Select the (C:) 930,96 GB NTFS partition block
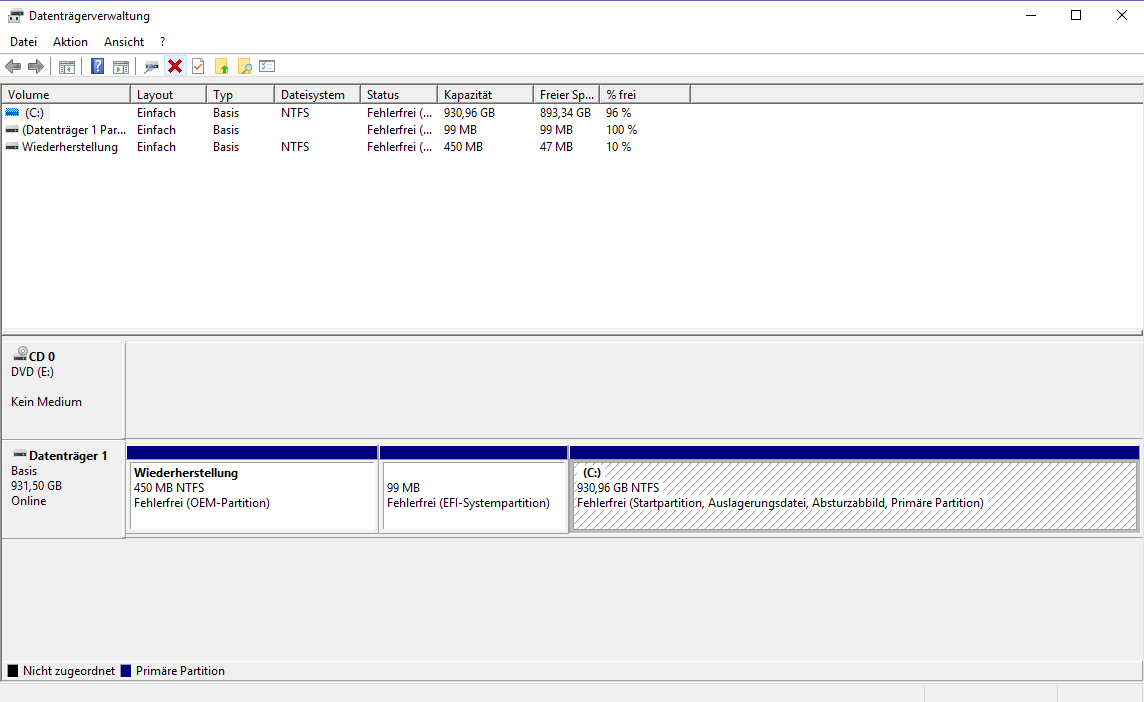Screen dimensions: 1144x702 (x=854, y=489)
